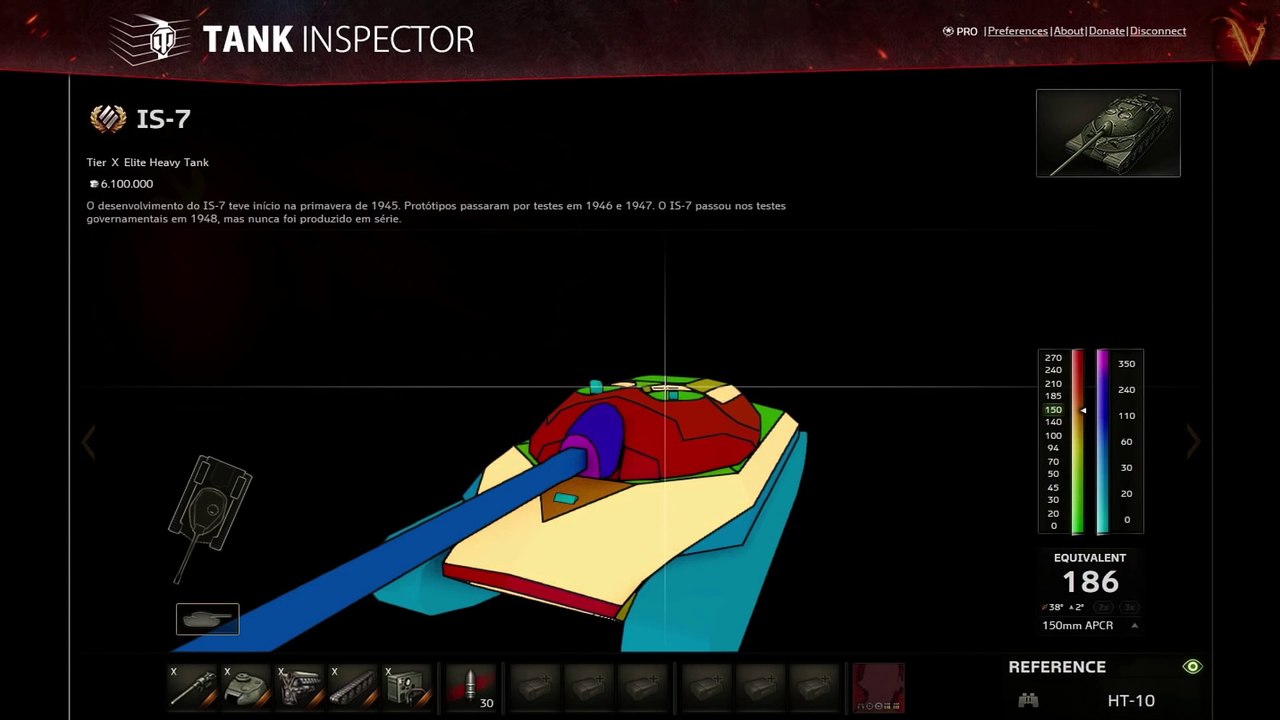This screenshot has width=1280, height=720.
Task: Open the tracks suspension module slot
Action: (x=354, y=688)
